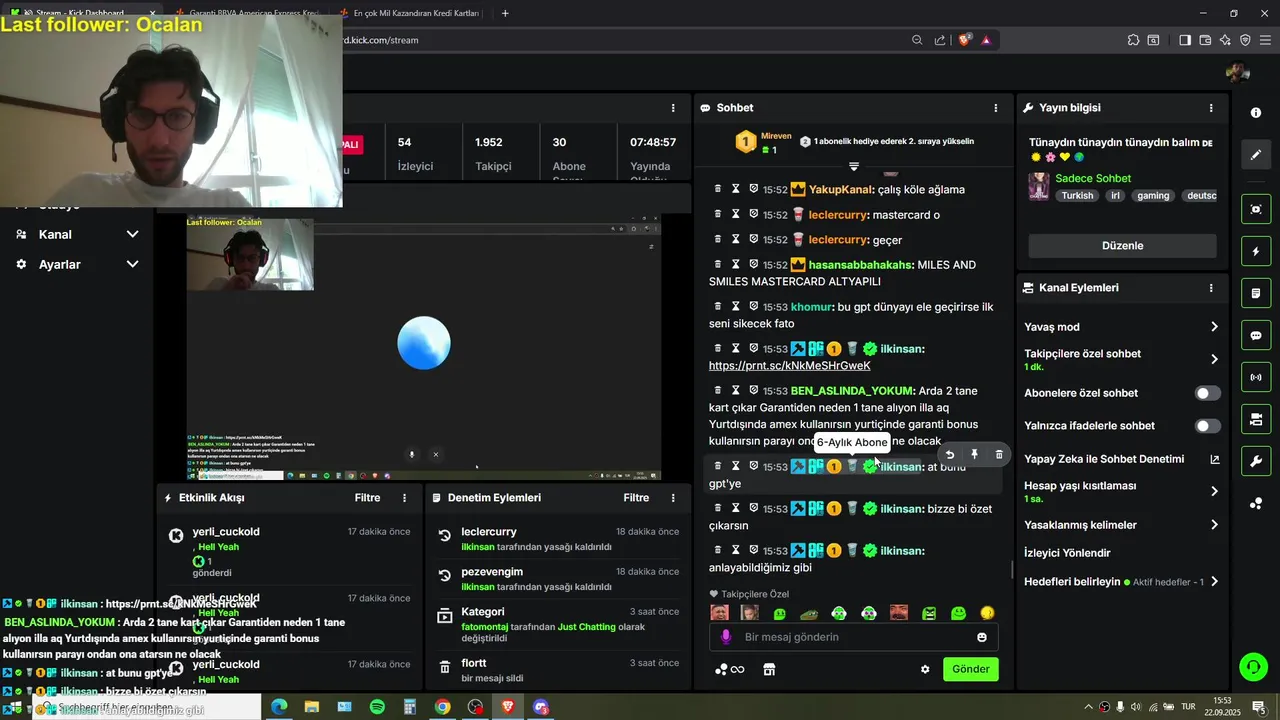
Task: Click İzleyici Yönlendir option
Action: pos(1067,553)
